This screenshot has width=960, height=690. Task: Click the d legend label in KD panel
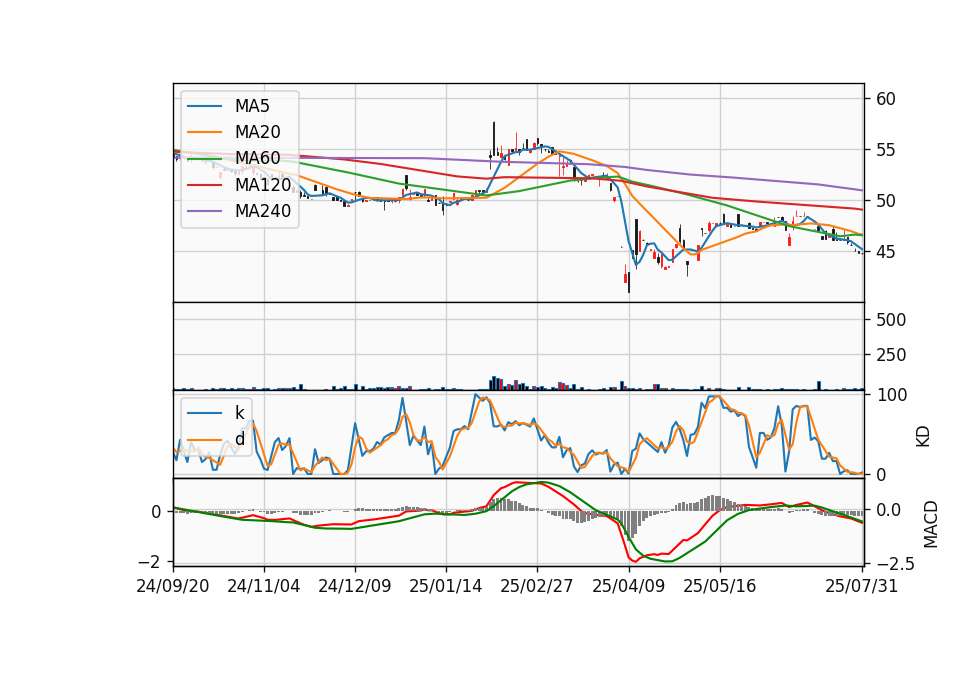(x=240, y=439)
